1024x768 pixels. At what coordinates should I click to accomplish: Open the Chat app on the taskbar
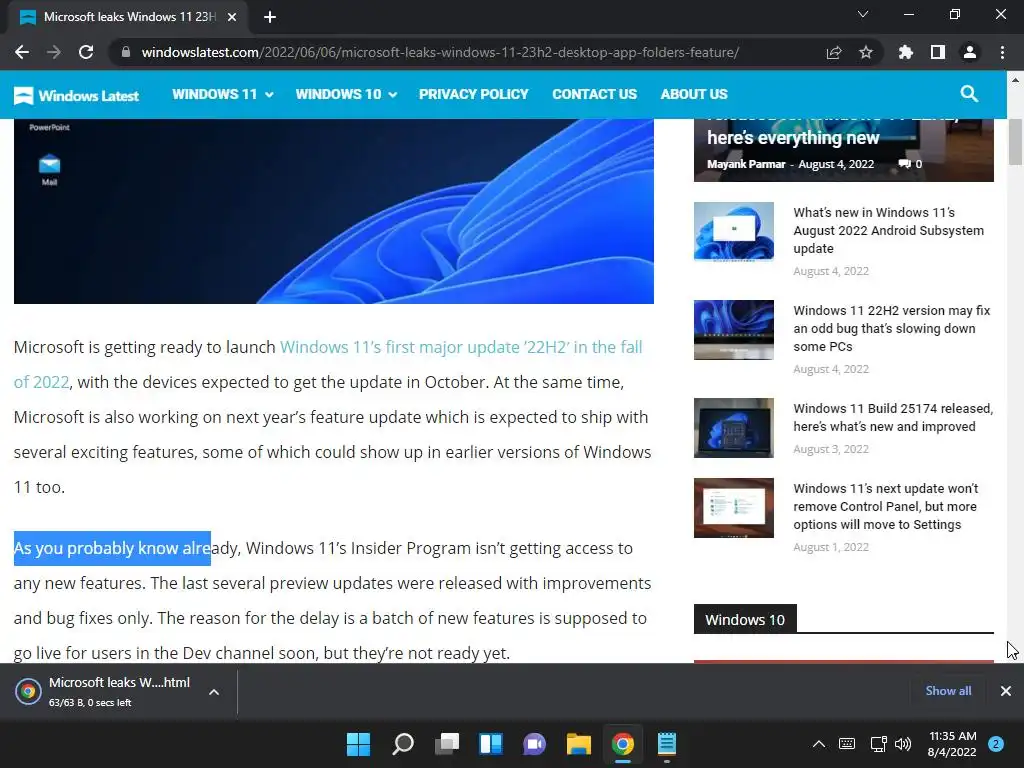click(534, 744)
